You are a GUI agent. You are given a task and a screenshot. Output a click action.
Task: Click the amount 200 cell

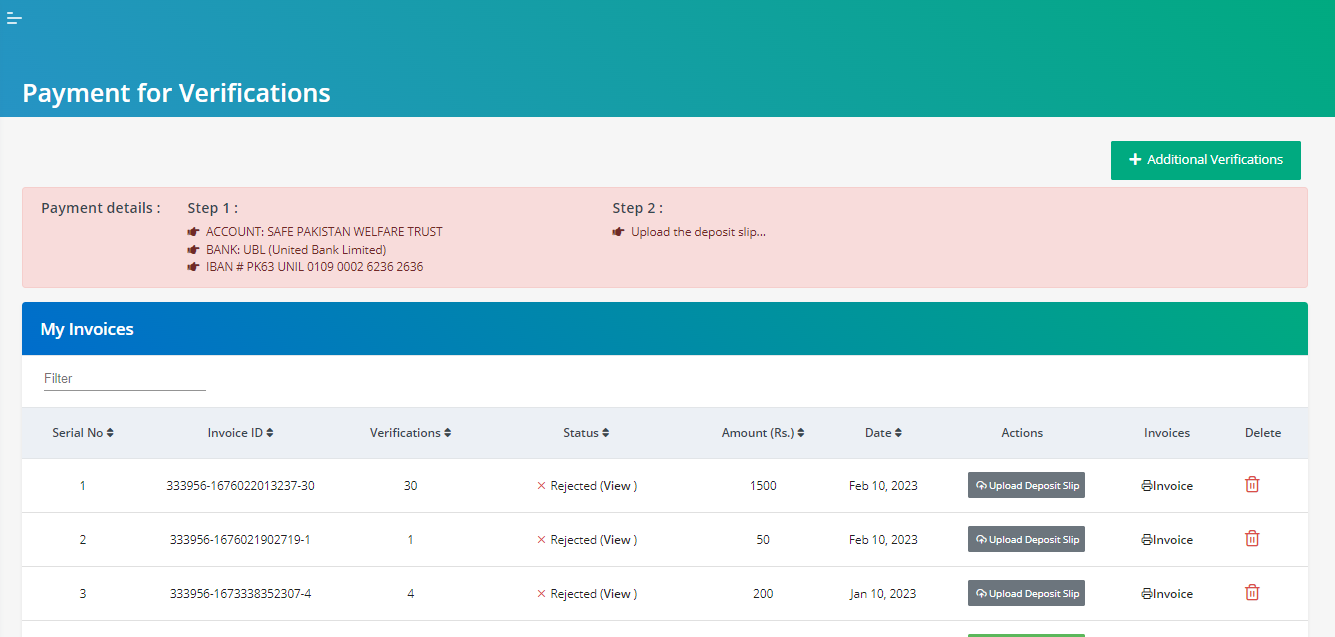763,594
